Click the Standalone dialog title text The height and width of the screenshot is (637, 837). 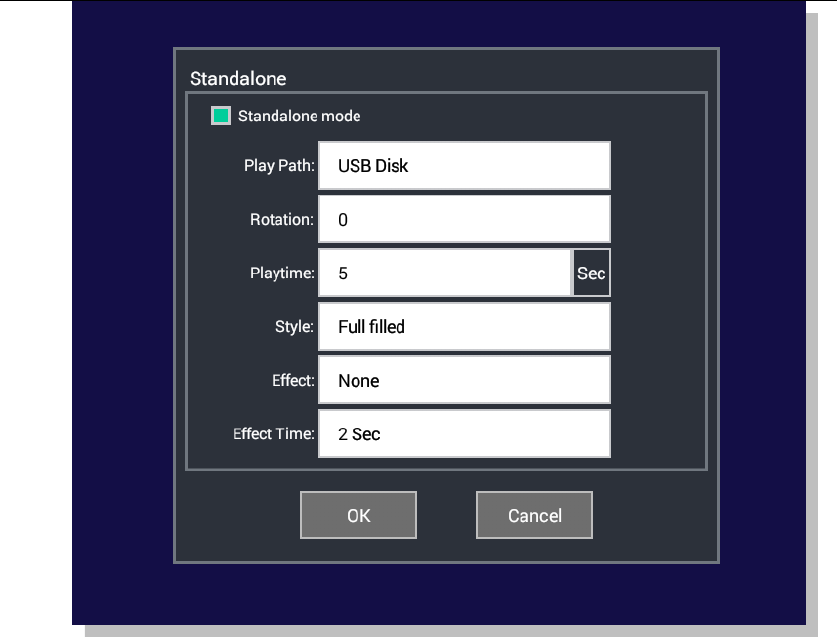tap(238, 78)
